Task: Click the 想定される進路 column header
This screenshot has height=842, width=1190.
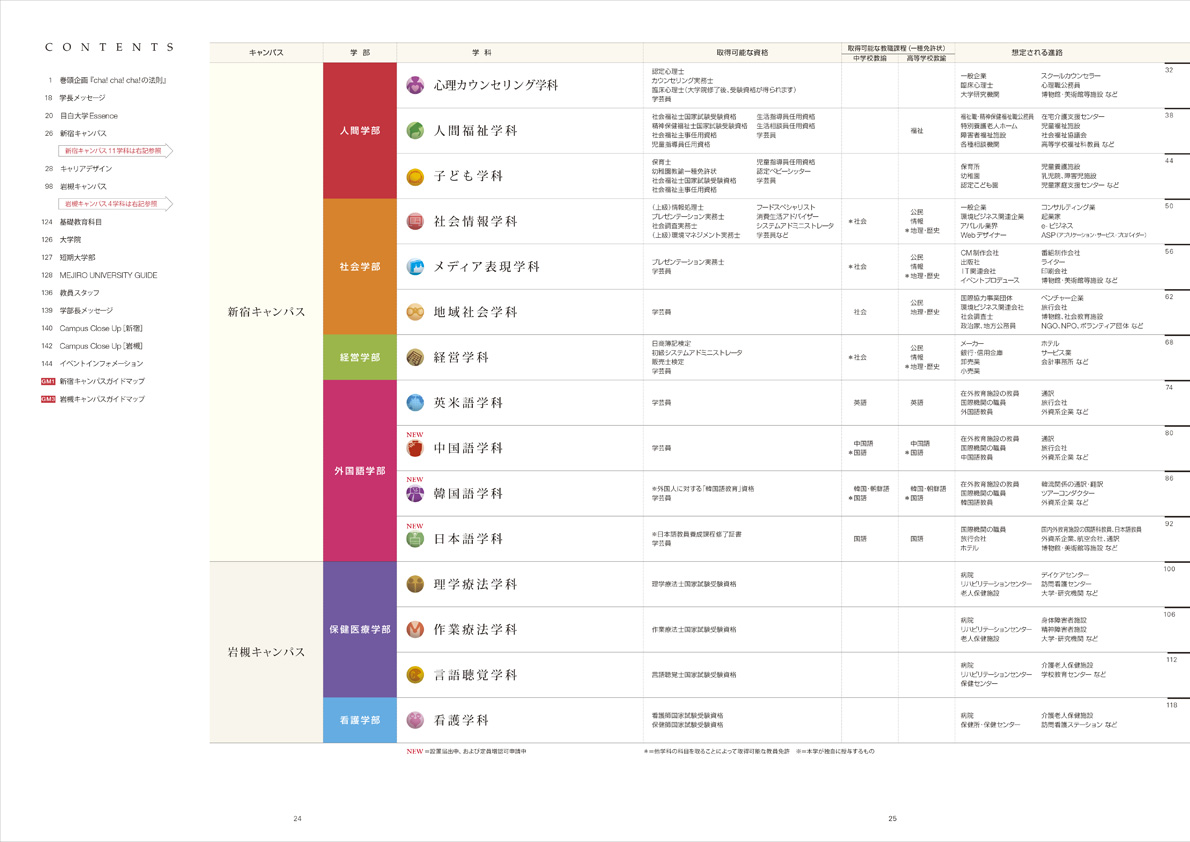Action: coord(1037,52)
